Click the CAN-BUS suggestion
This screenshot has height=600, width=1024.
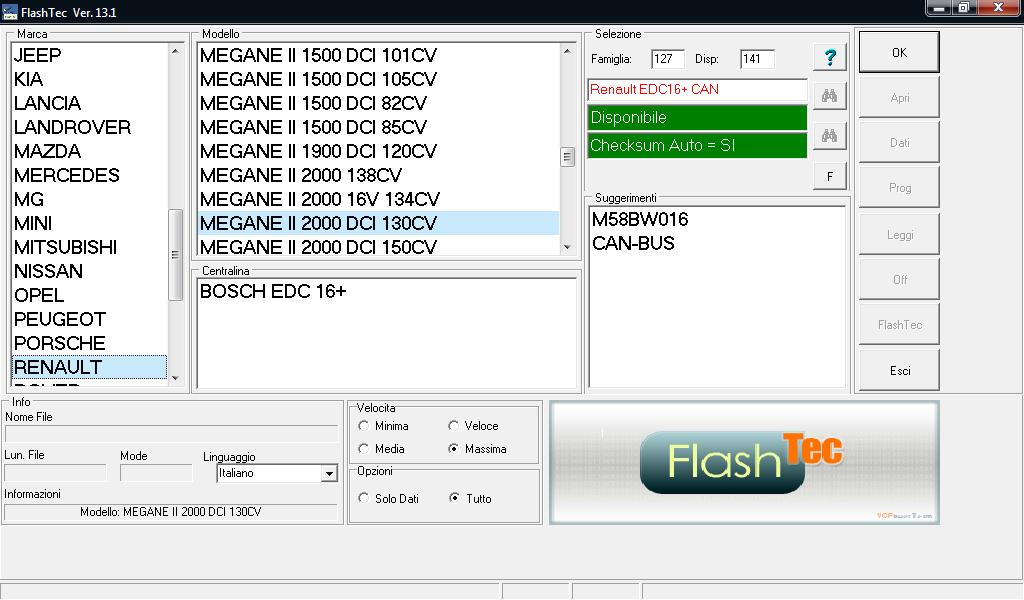pos(717,244)
